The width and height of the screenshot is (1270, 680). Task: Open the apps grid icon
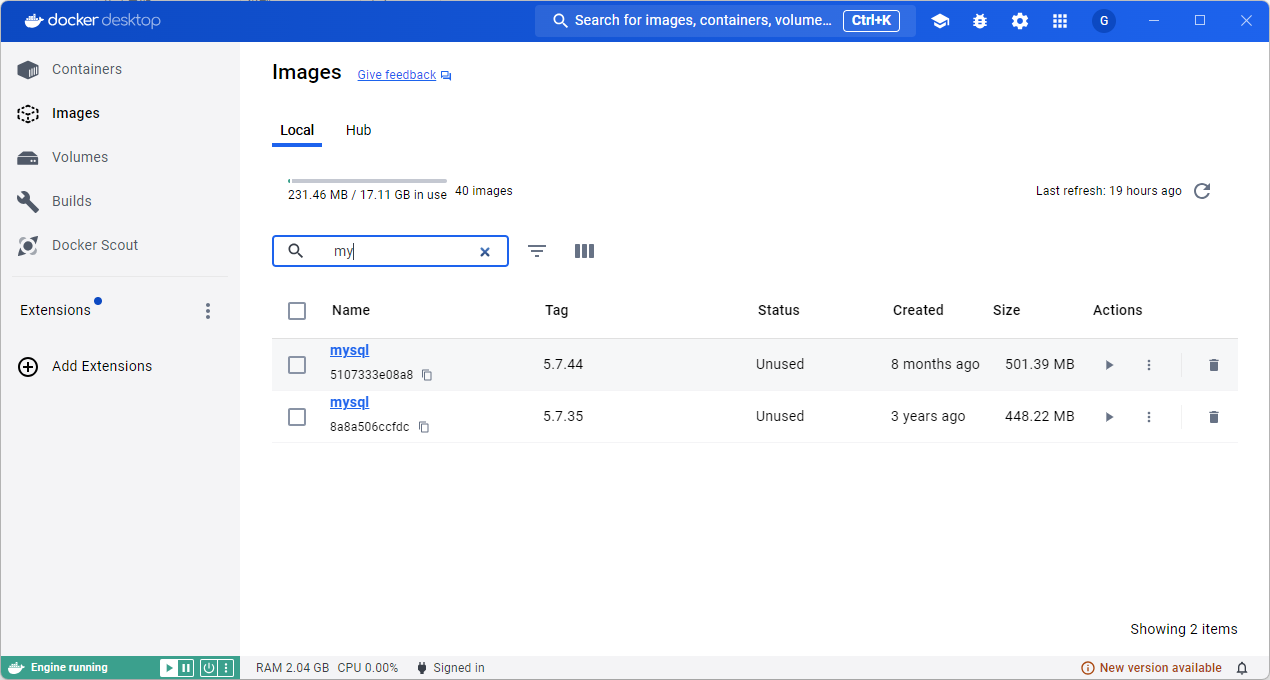pos(1060,20)
